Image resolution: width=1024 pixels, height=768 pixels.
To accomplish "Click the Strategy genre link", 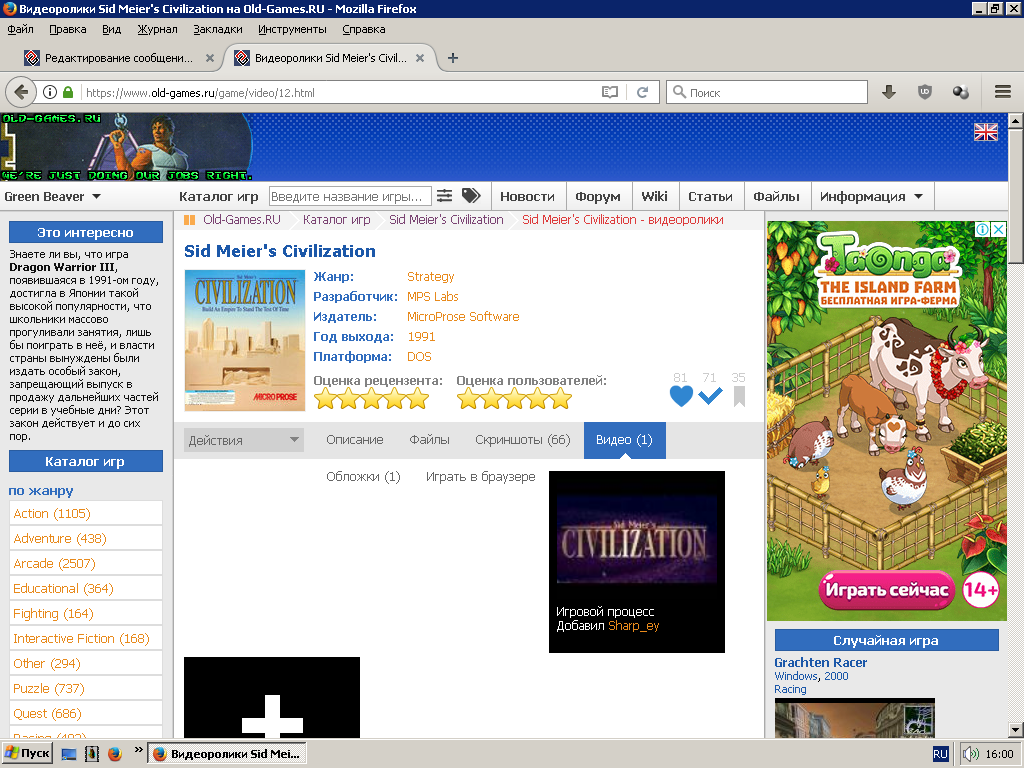I will click(x=430, y=277).
